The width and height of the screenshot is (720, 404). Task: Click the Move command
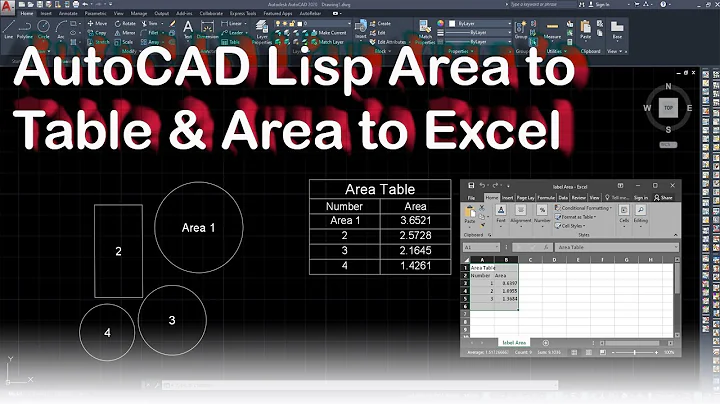point(97,23)
